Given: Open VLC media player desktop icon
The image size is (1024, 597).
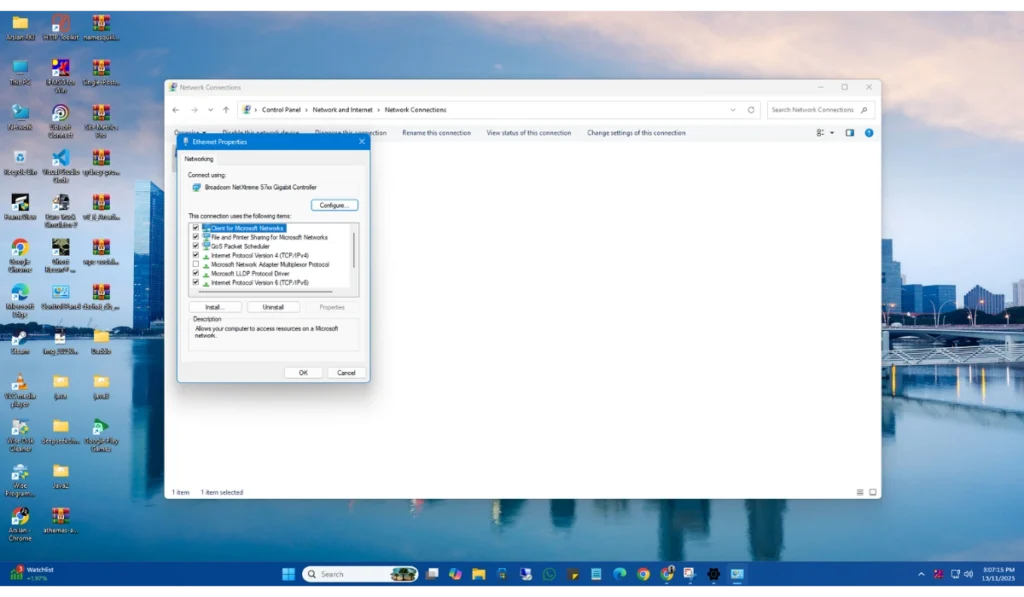Looking at the screenshot, I should [x=20, y=383].
